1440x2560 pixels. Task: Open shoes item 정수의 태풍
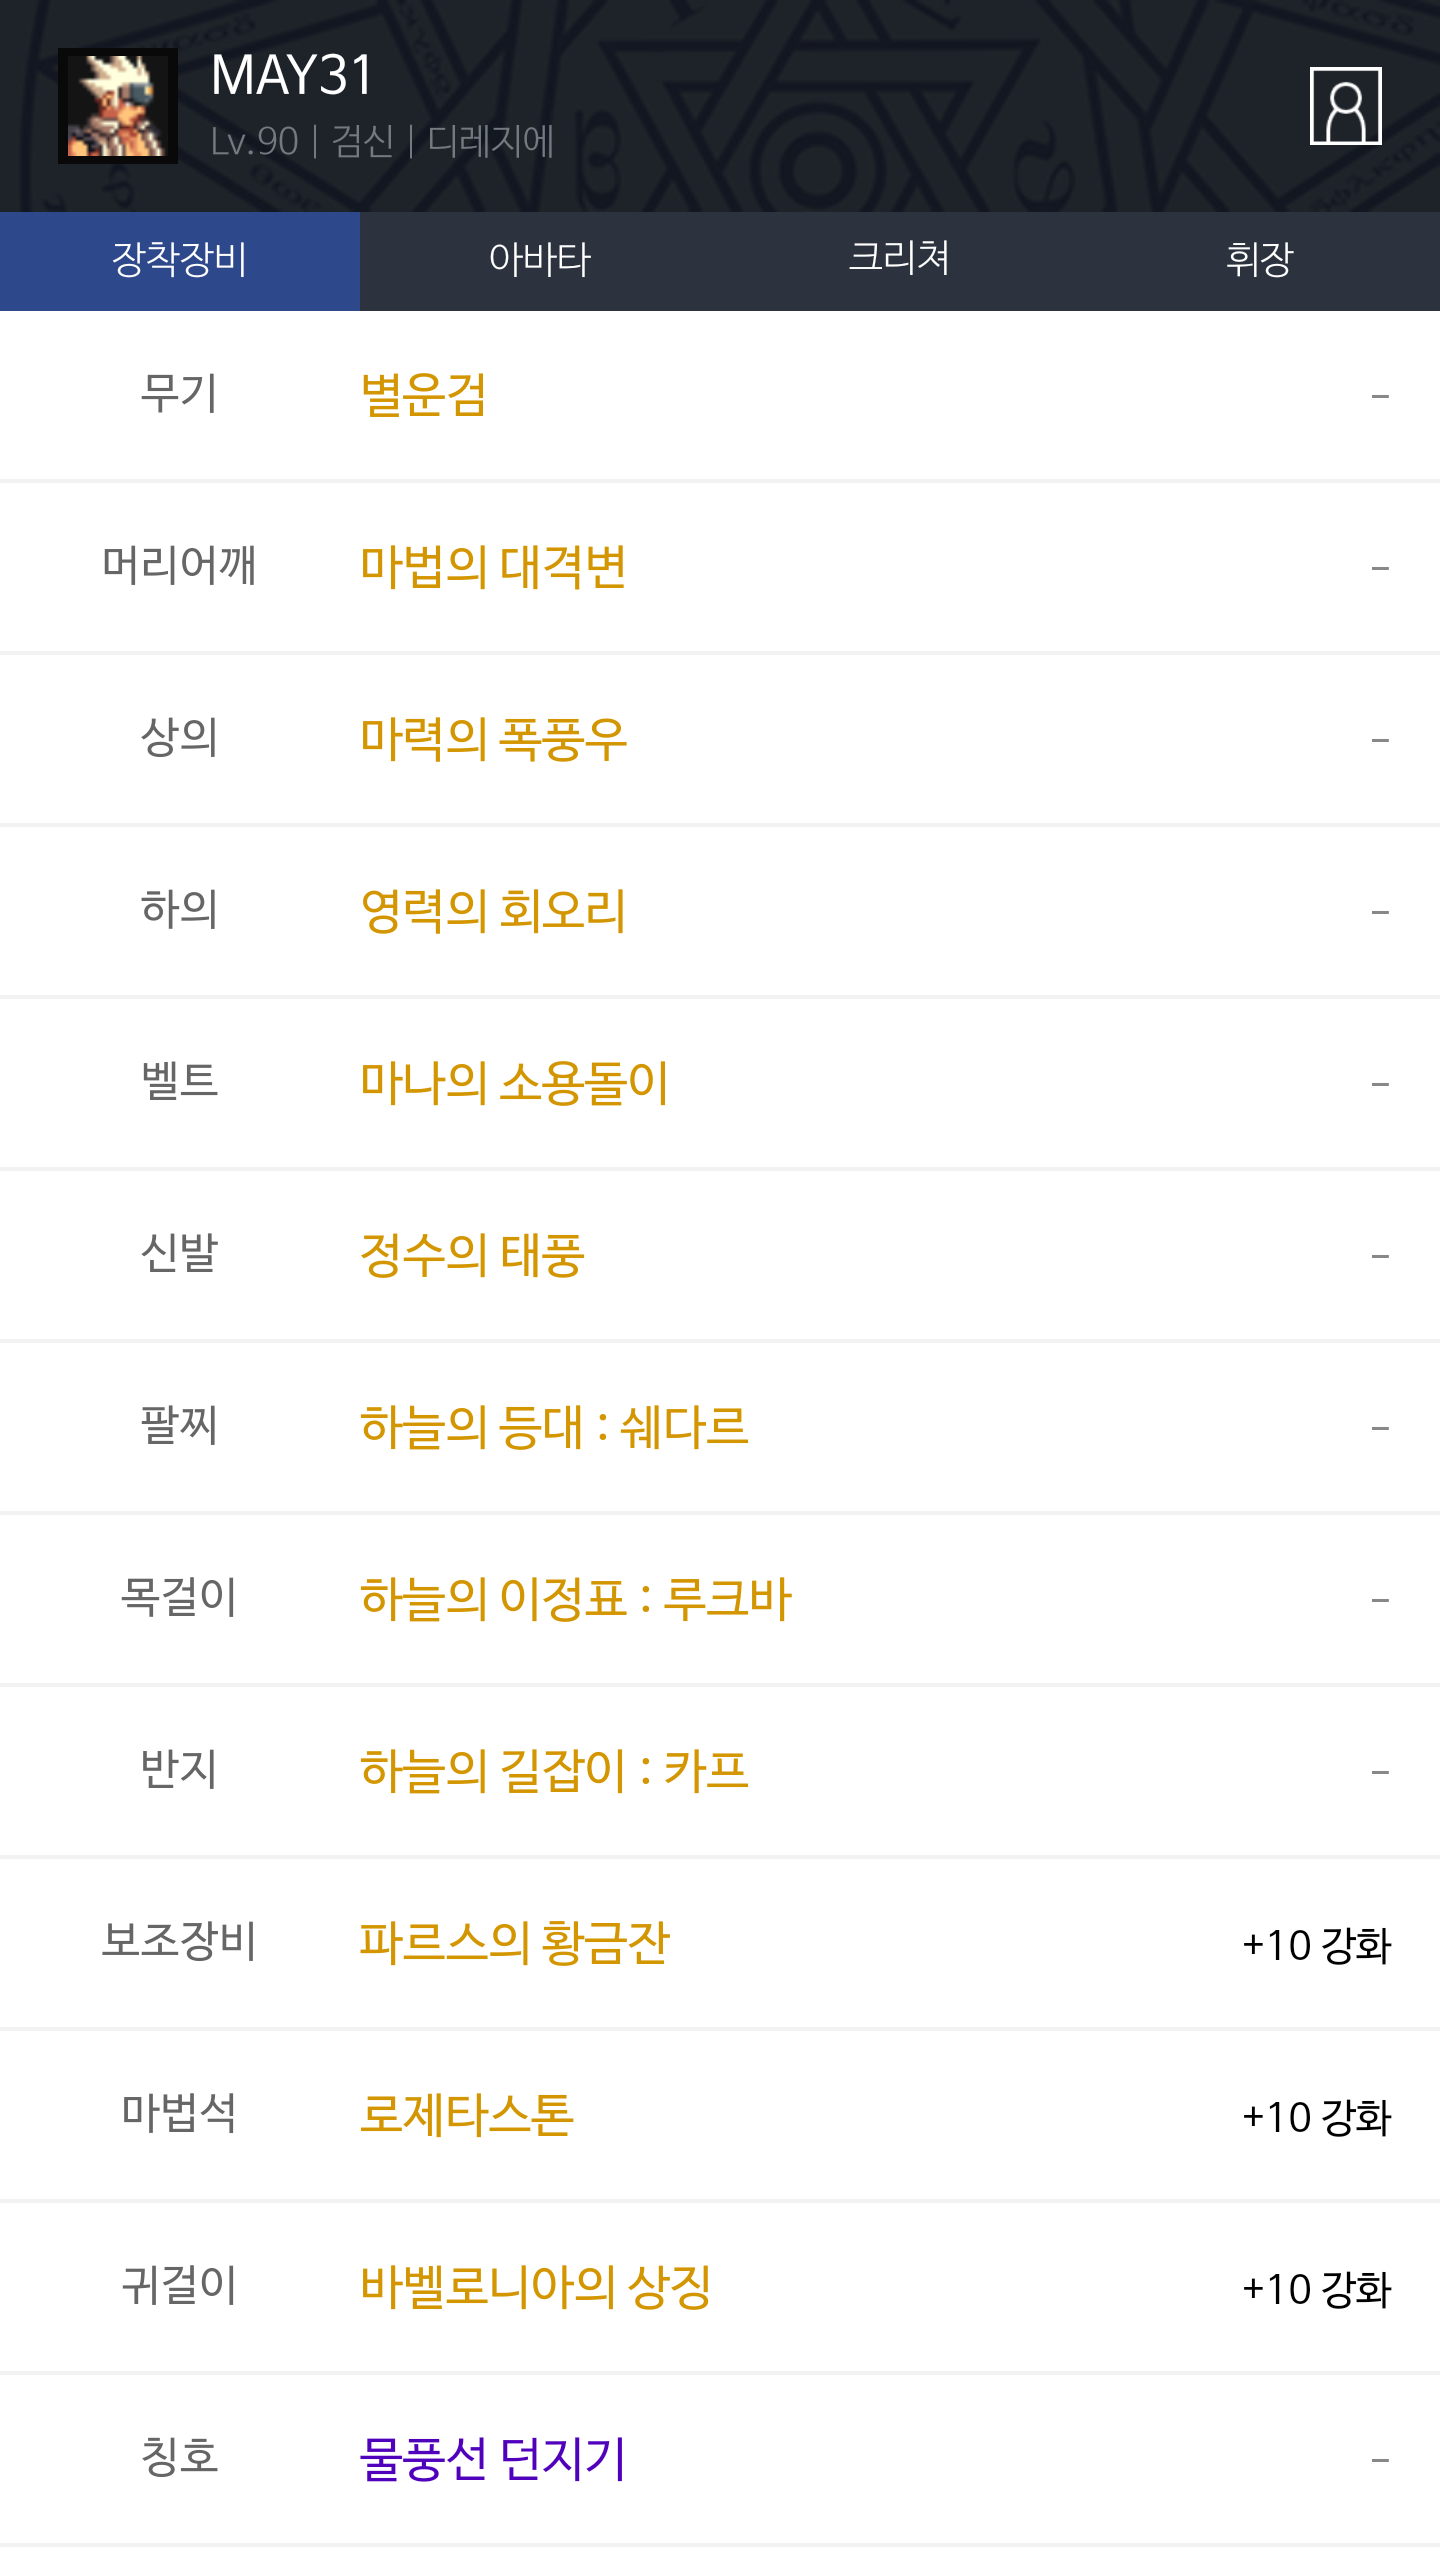(472, 1255)
